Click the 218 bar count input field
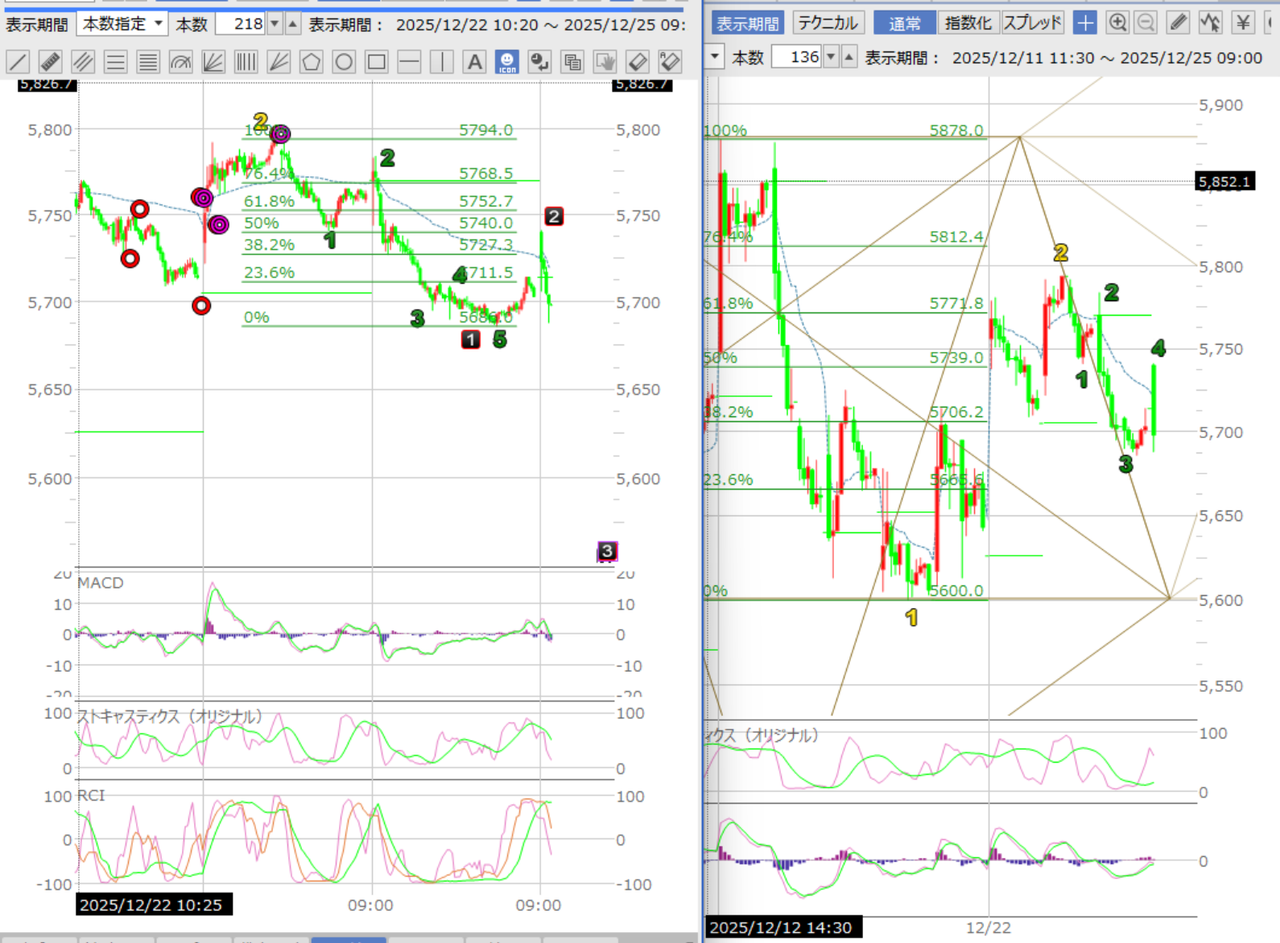Screen dimensions: 1280x943 pyautogui.click(x=239, y=23)
